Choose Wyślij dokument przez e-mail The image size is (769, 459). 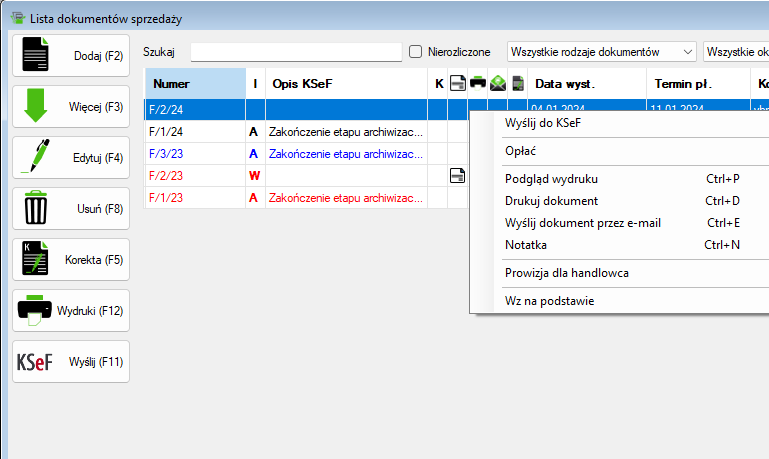click(583, 223)
